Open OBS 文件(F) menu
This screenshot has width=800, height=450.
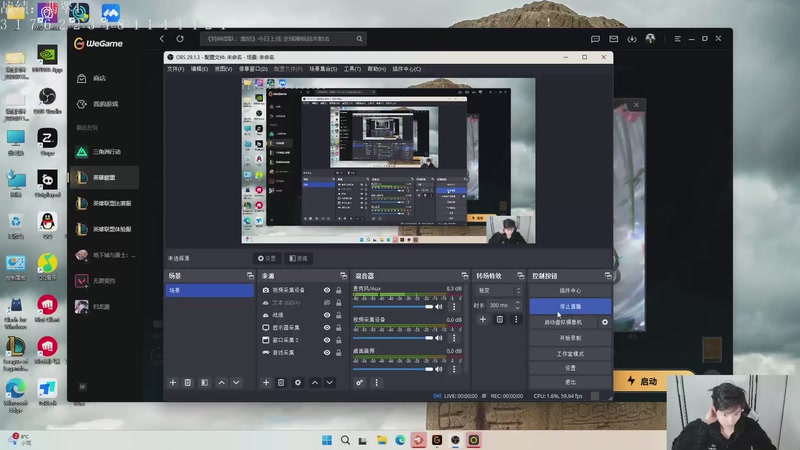pos(176,69)
